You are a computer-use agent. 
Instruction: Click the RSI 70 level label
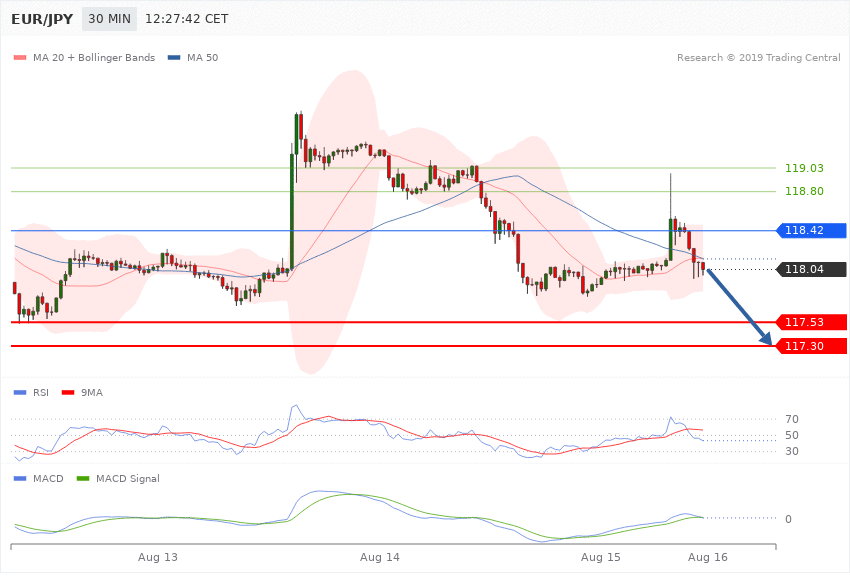pyautogui.click(x=791, y=419)
